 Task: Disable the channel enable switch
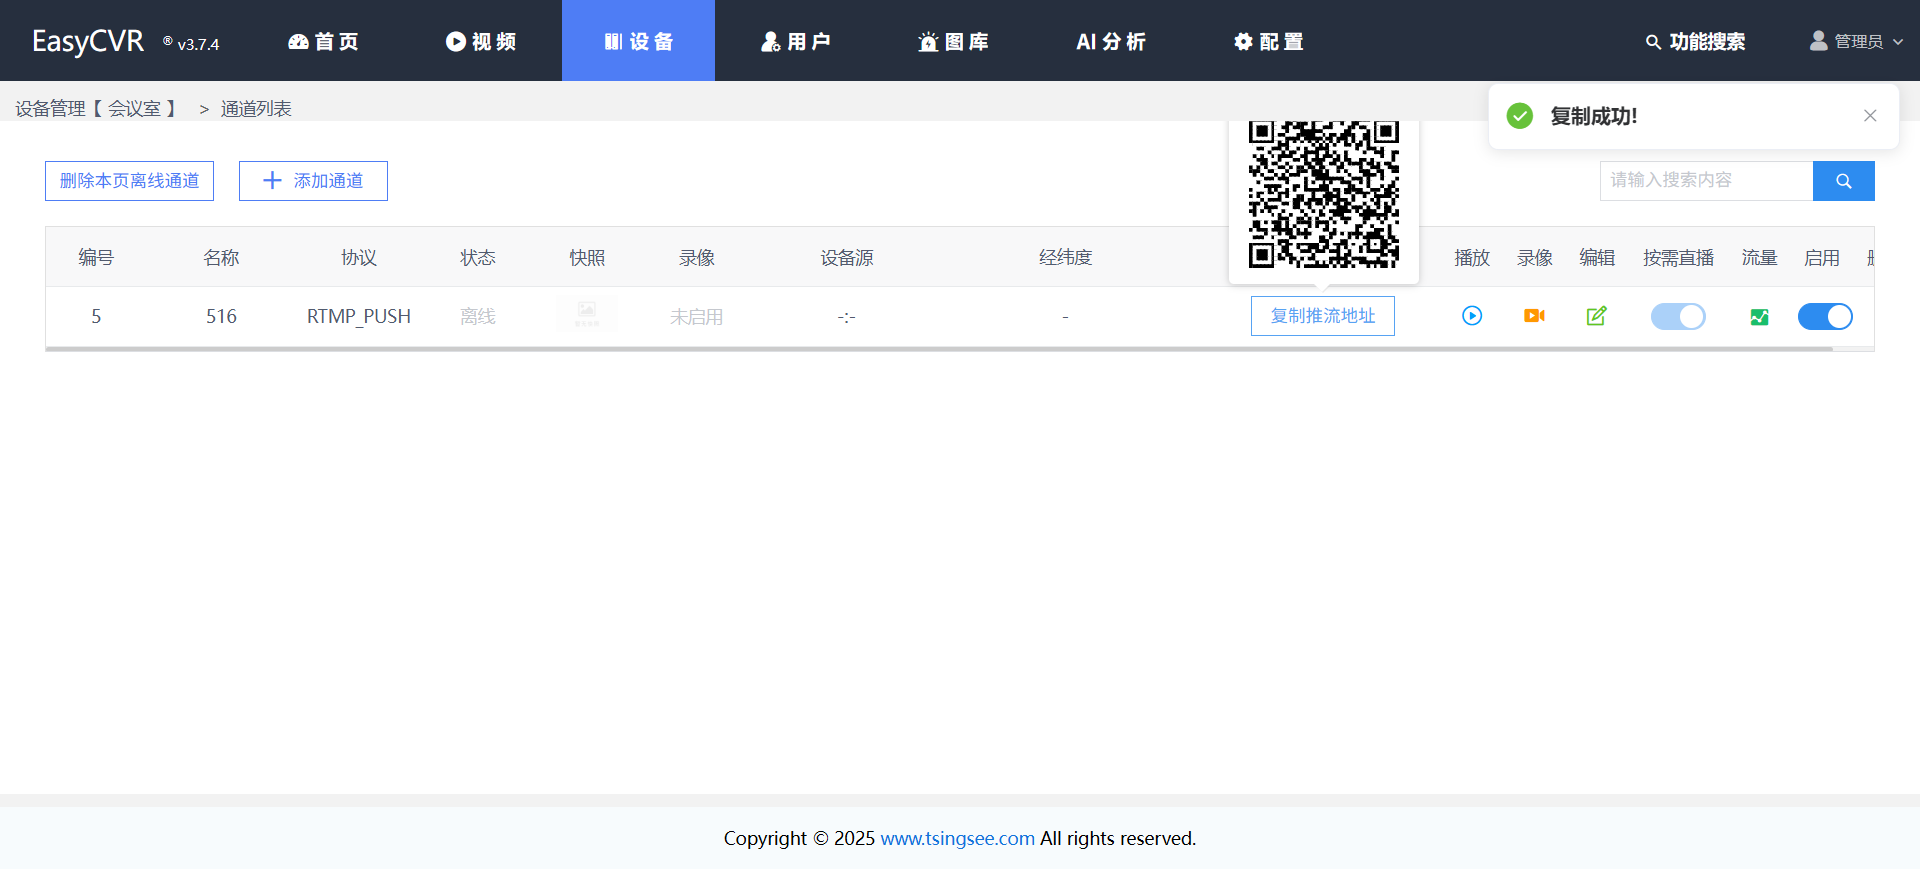(x=1824, y=317)
